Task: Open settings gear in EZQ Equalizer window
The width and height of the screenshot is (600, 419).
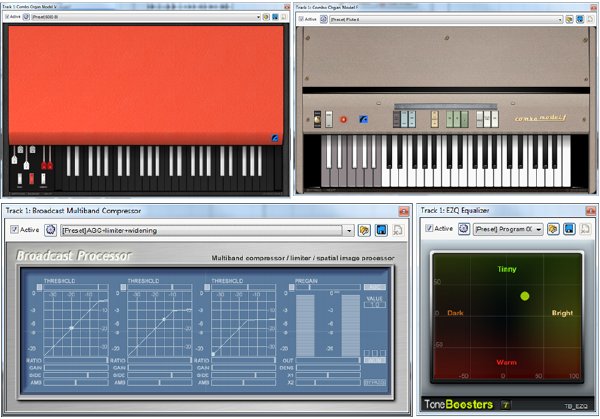Action: 464,229
